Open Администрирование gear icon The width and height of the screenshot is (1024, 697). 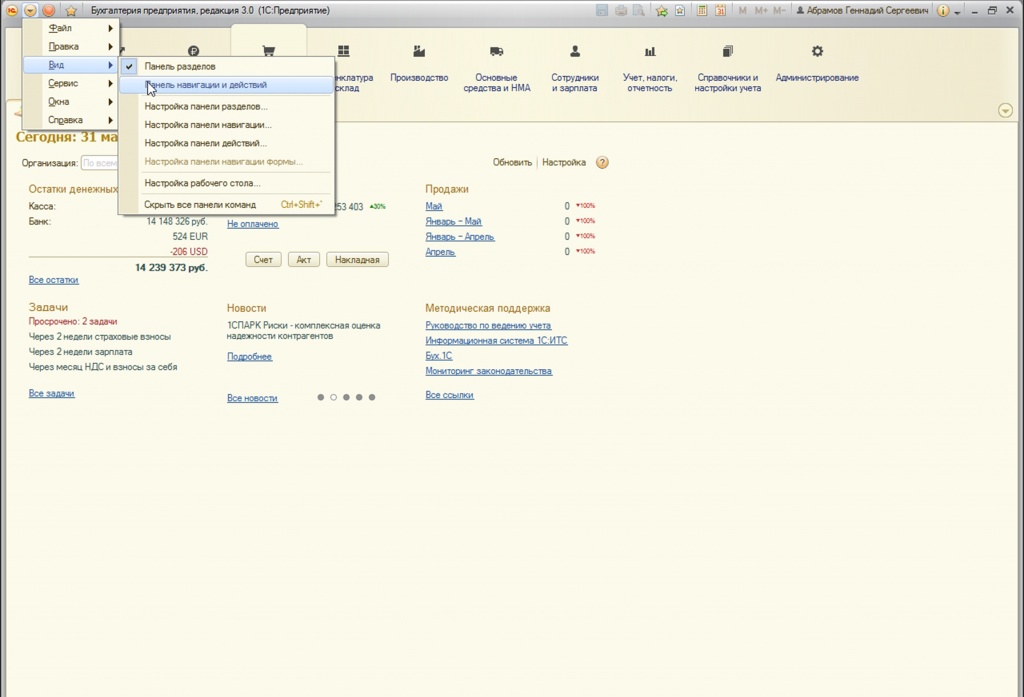(x=817, y=51)
